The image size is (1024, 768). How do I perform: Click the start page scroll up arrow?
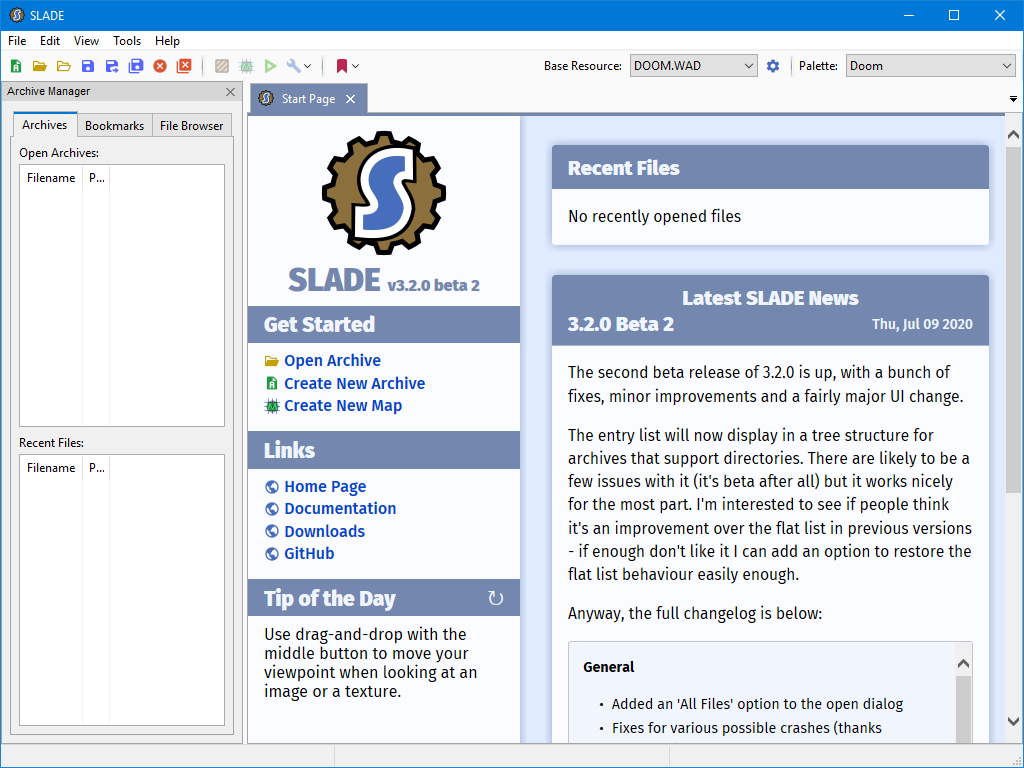(1013, 135)
